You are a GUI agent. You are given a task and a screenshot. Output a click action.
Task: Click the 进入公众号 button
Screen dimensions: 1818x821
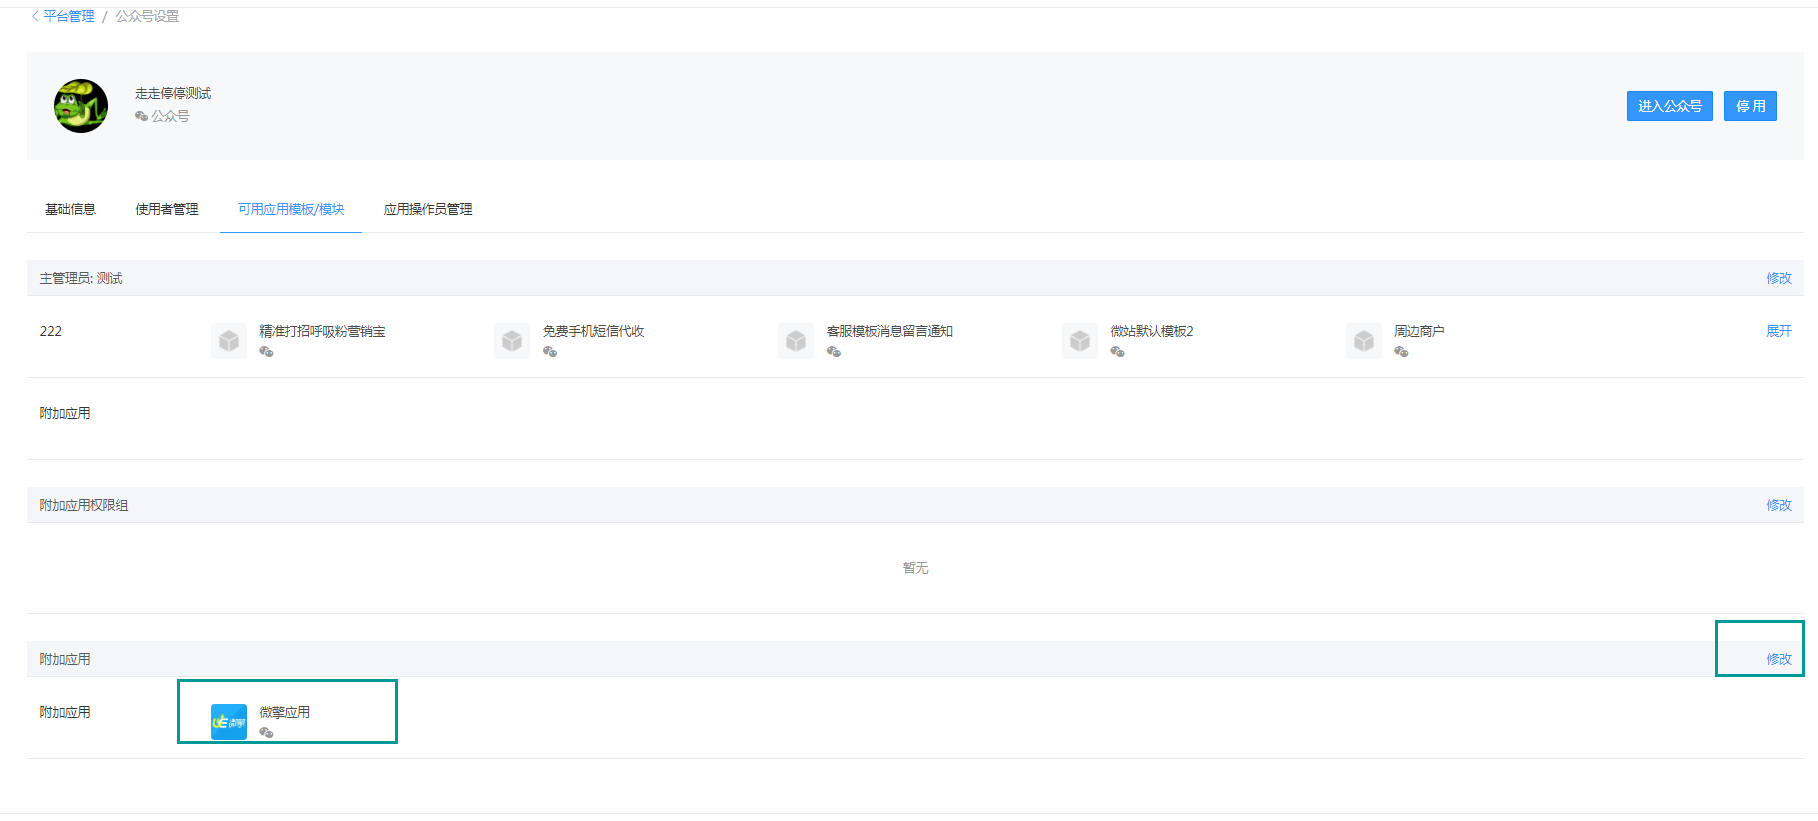(x=1670, y=106)
